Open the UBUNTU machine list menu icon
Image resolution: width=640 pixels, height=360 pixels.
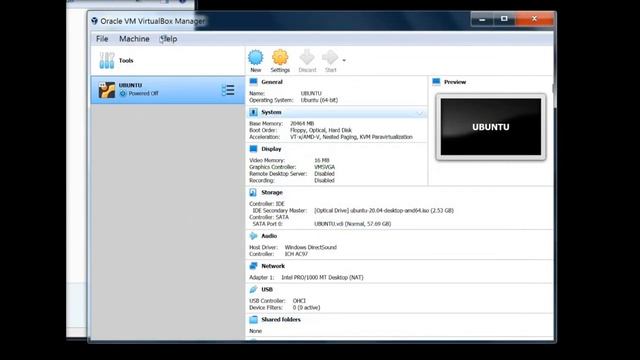click(x=228, y=90)
